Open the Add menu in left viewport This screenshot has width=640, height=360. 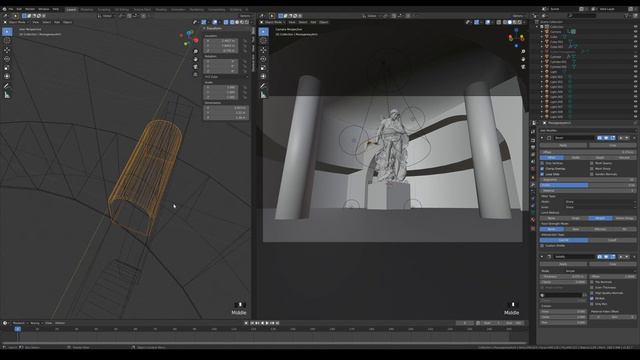(57, 22)
